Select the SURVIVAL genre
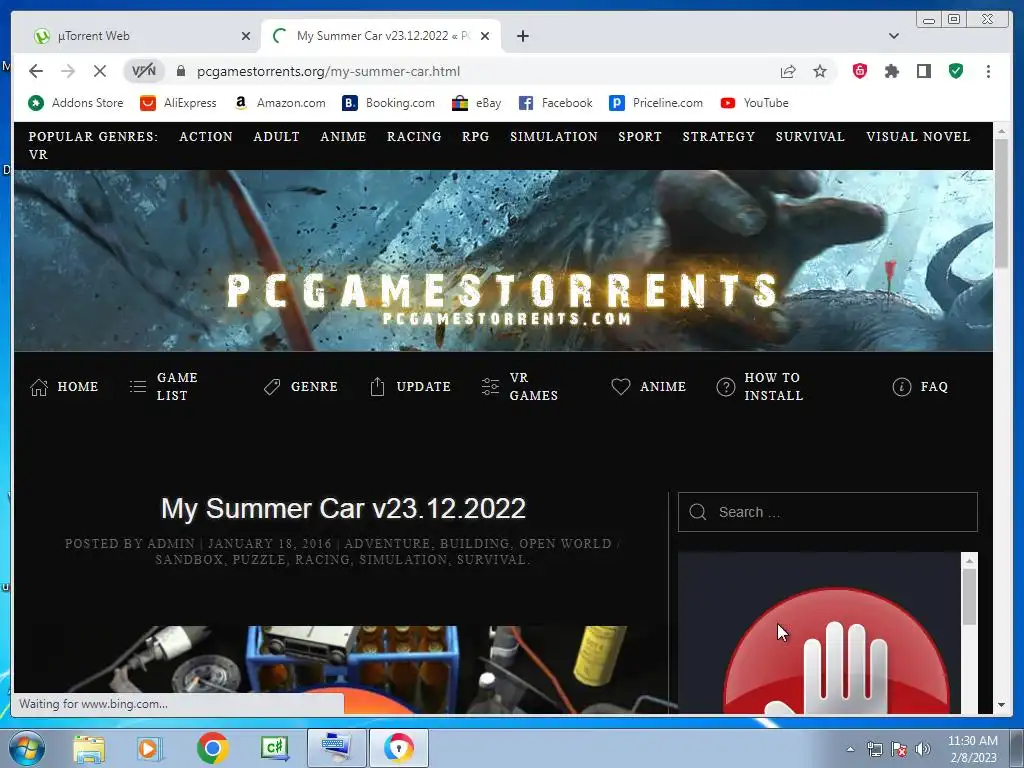Viewport: 1024px width, 768px height. coord(810,136)
